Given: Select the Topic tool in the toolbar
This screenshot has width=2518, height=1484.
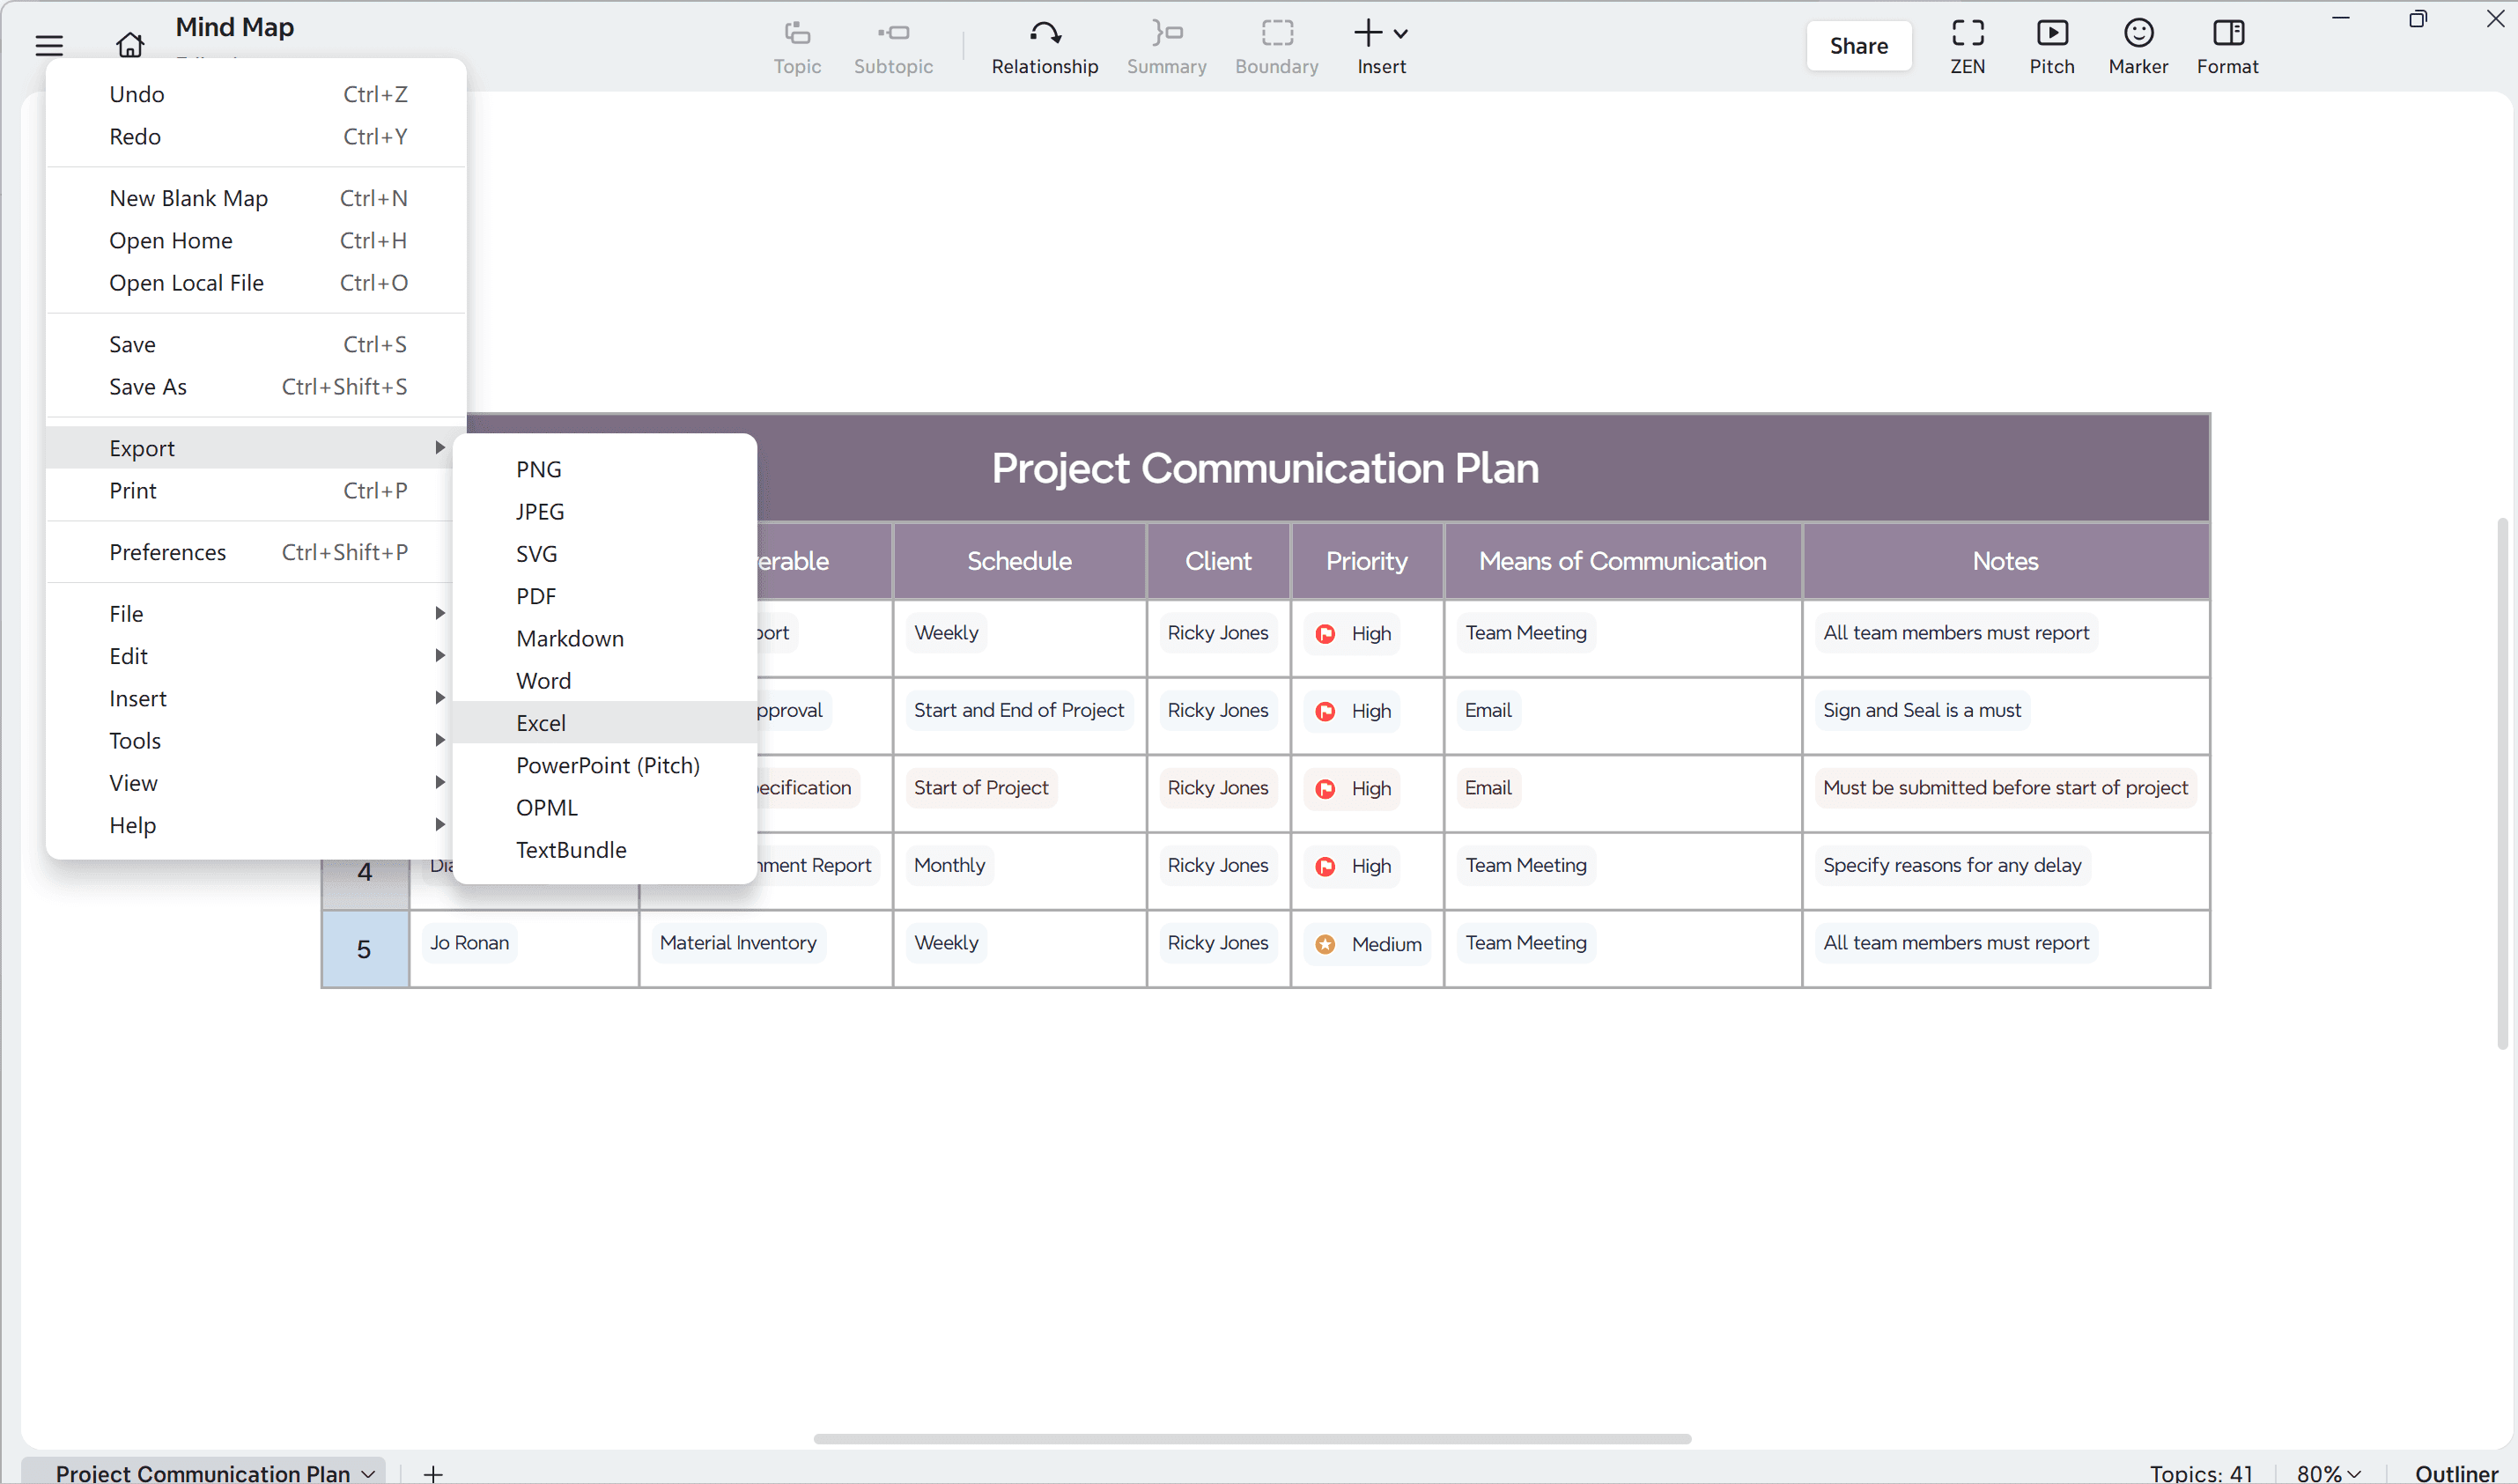Looking at the screenshot, I should pyautogui.click(x=796, y=45).
